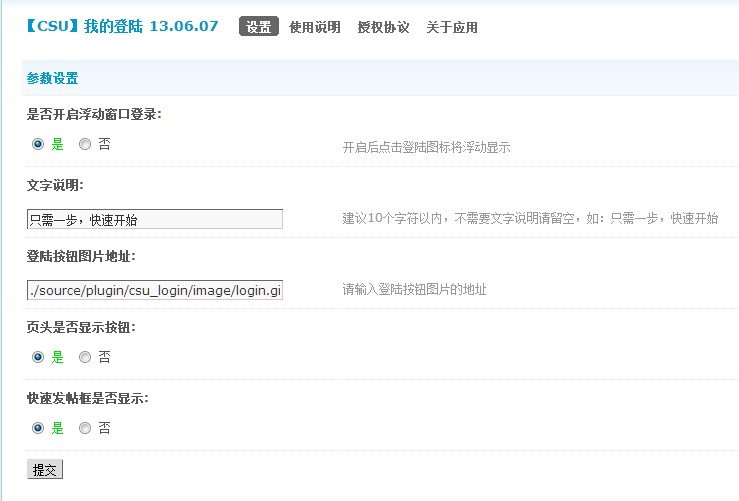Click the 参数设置 section heading
The height and width of the screenshot is (501, 739).
point(52,78)
